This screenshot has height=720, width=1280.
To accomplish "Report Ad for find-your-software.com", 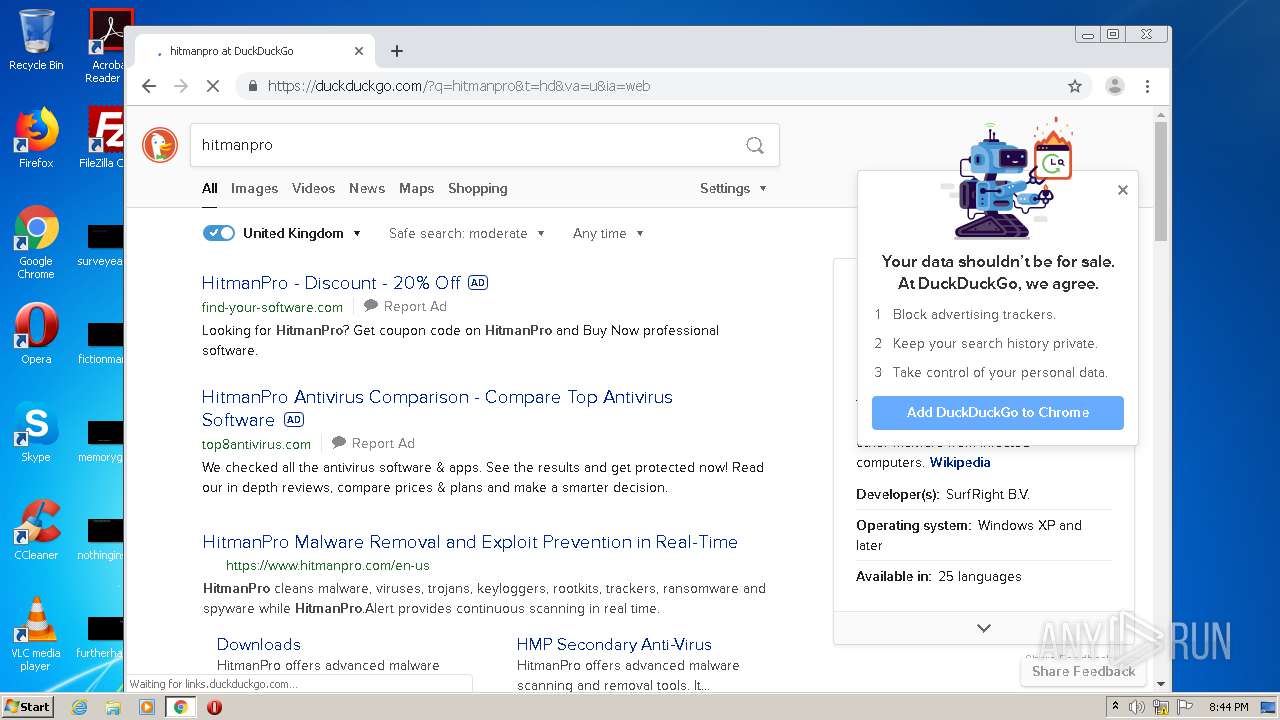I will [405, 307].
